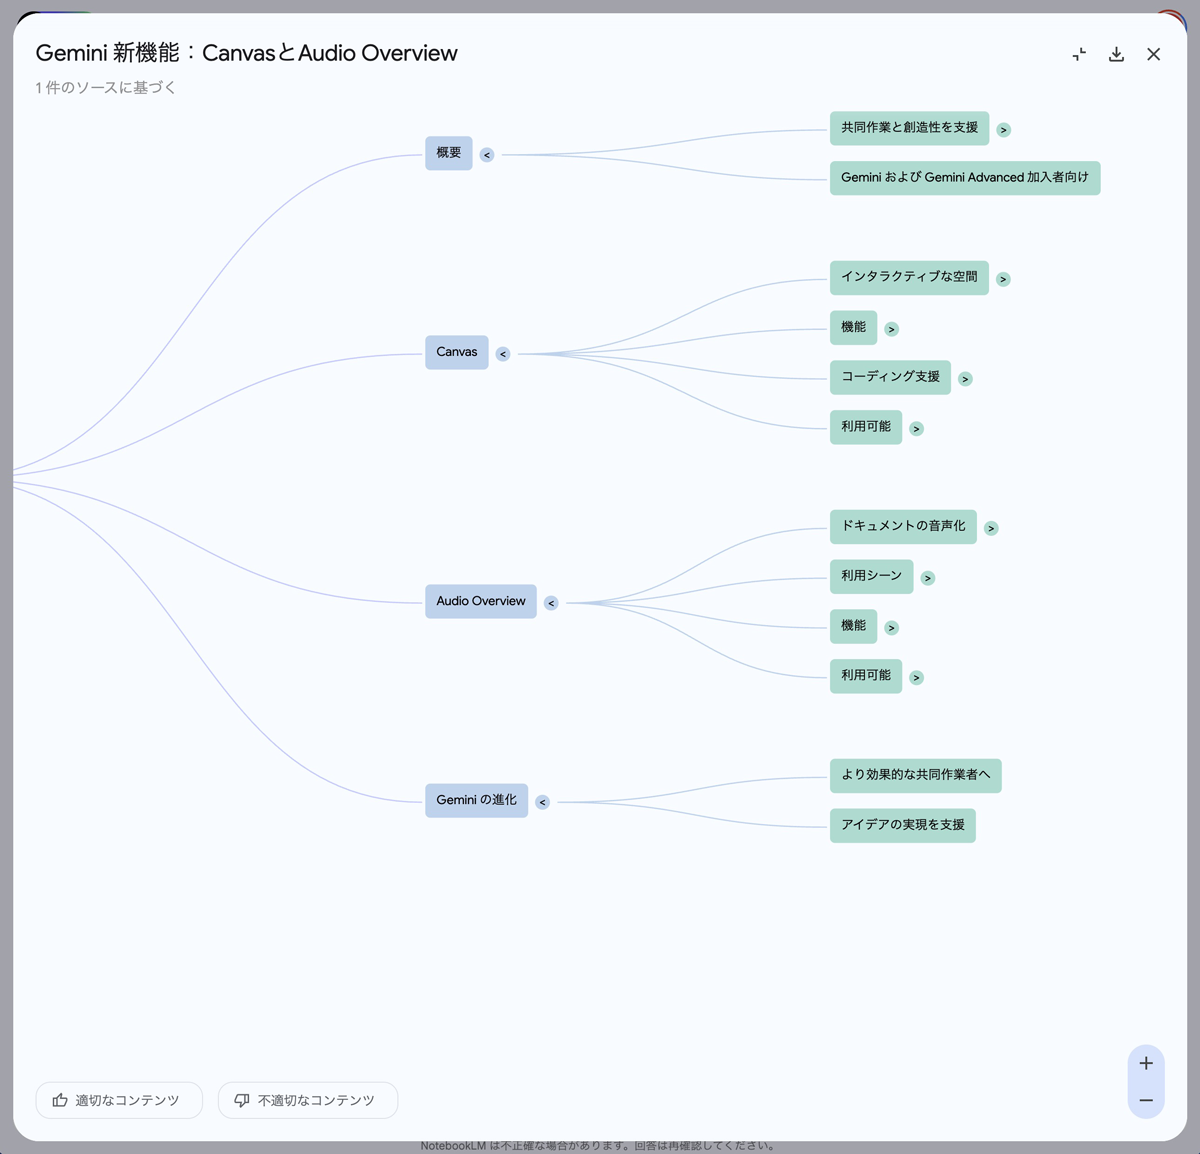Expand the 利用可能 arrow under Canvas
Viewport: 1200px width, 1154px height.
point(916,429)
